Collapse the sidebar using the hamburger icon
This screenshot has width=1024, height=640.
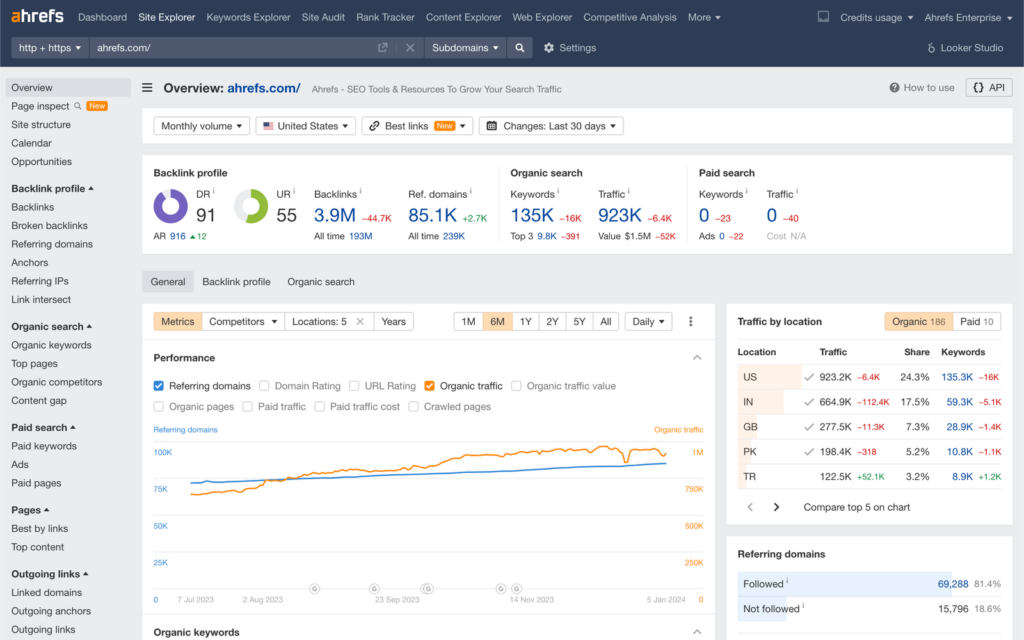coord(147,87)
